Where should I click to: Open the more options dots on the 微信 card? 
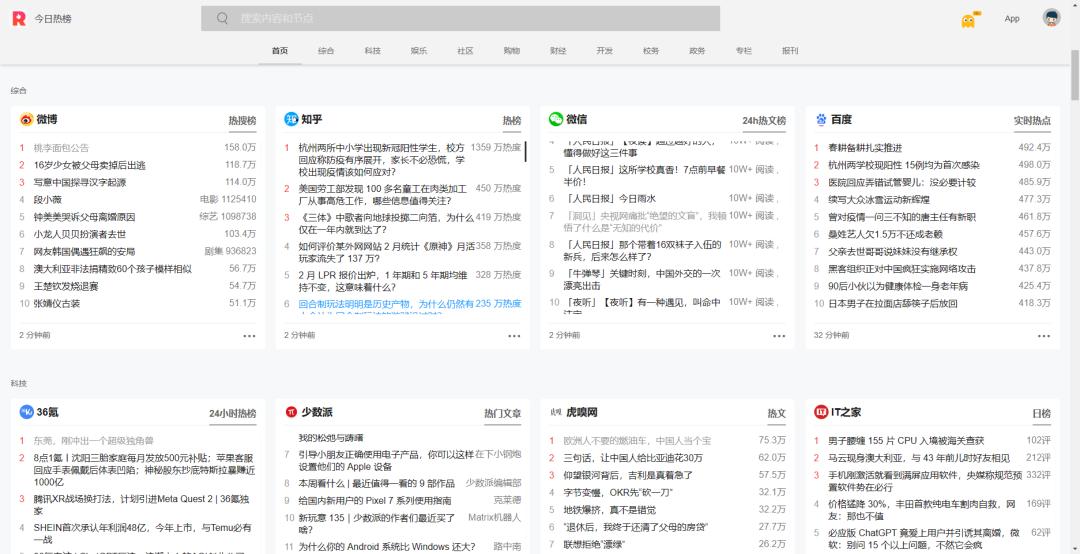tap(779, 336)
